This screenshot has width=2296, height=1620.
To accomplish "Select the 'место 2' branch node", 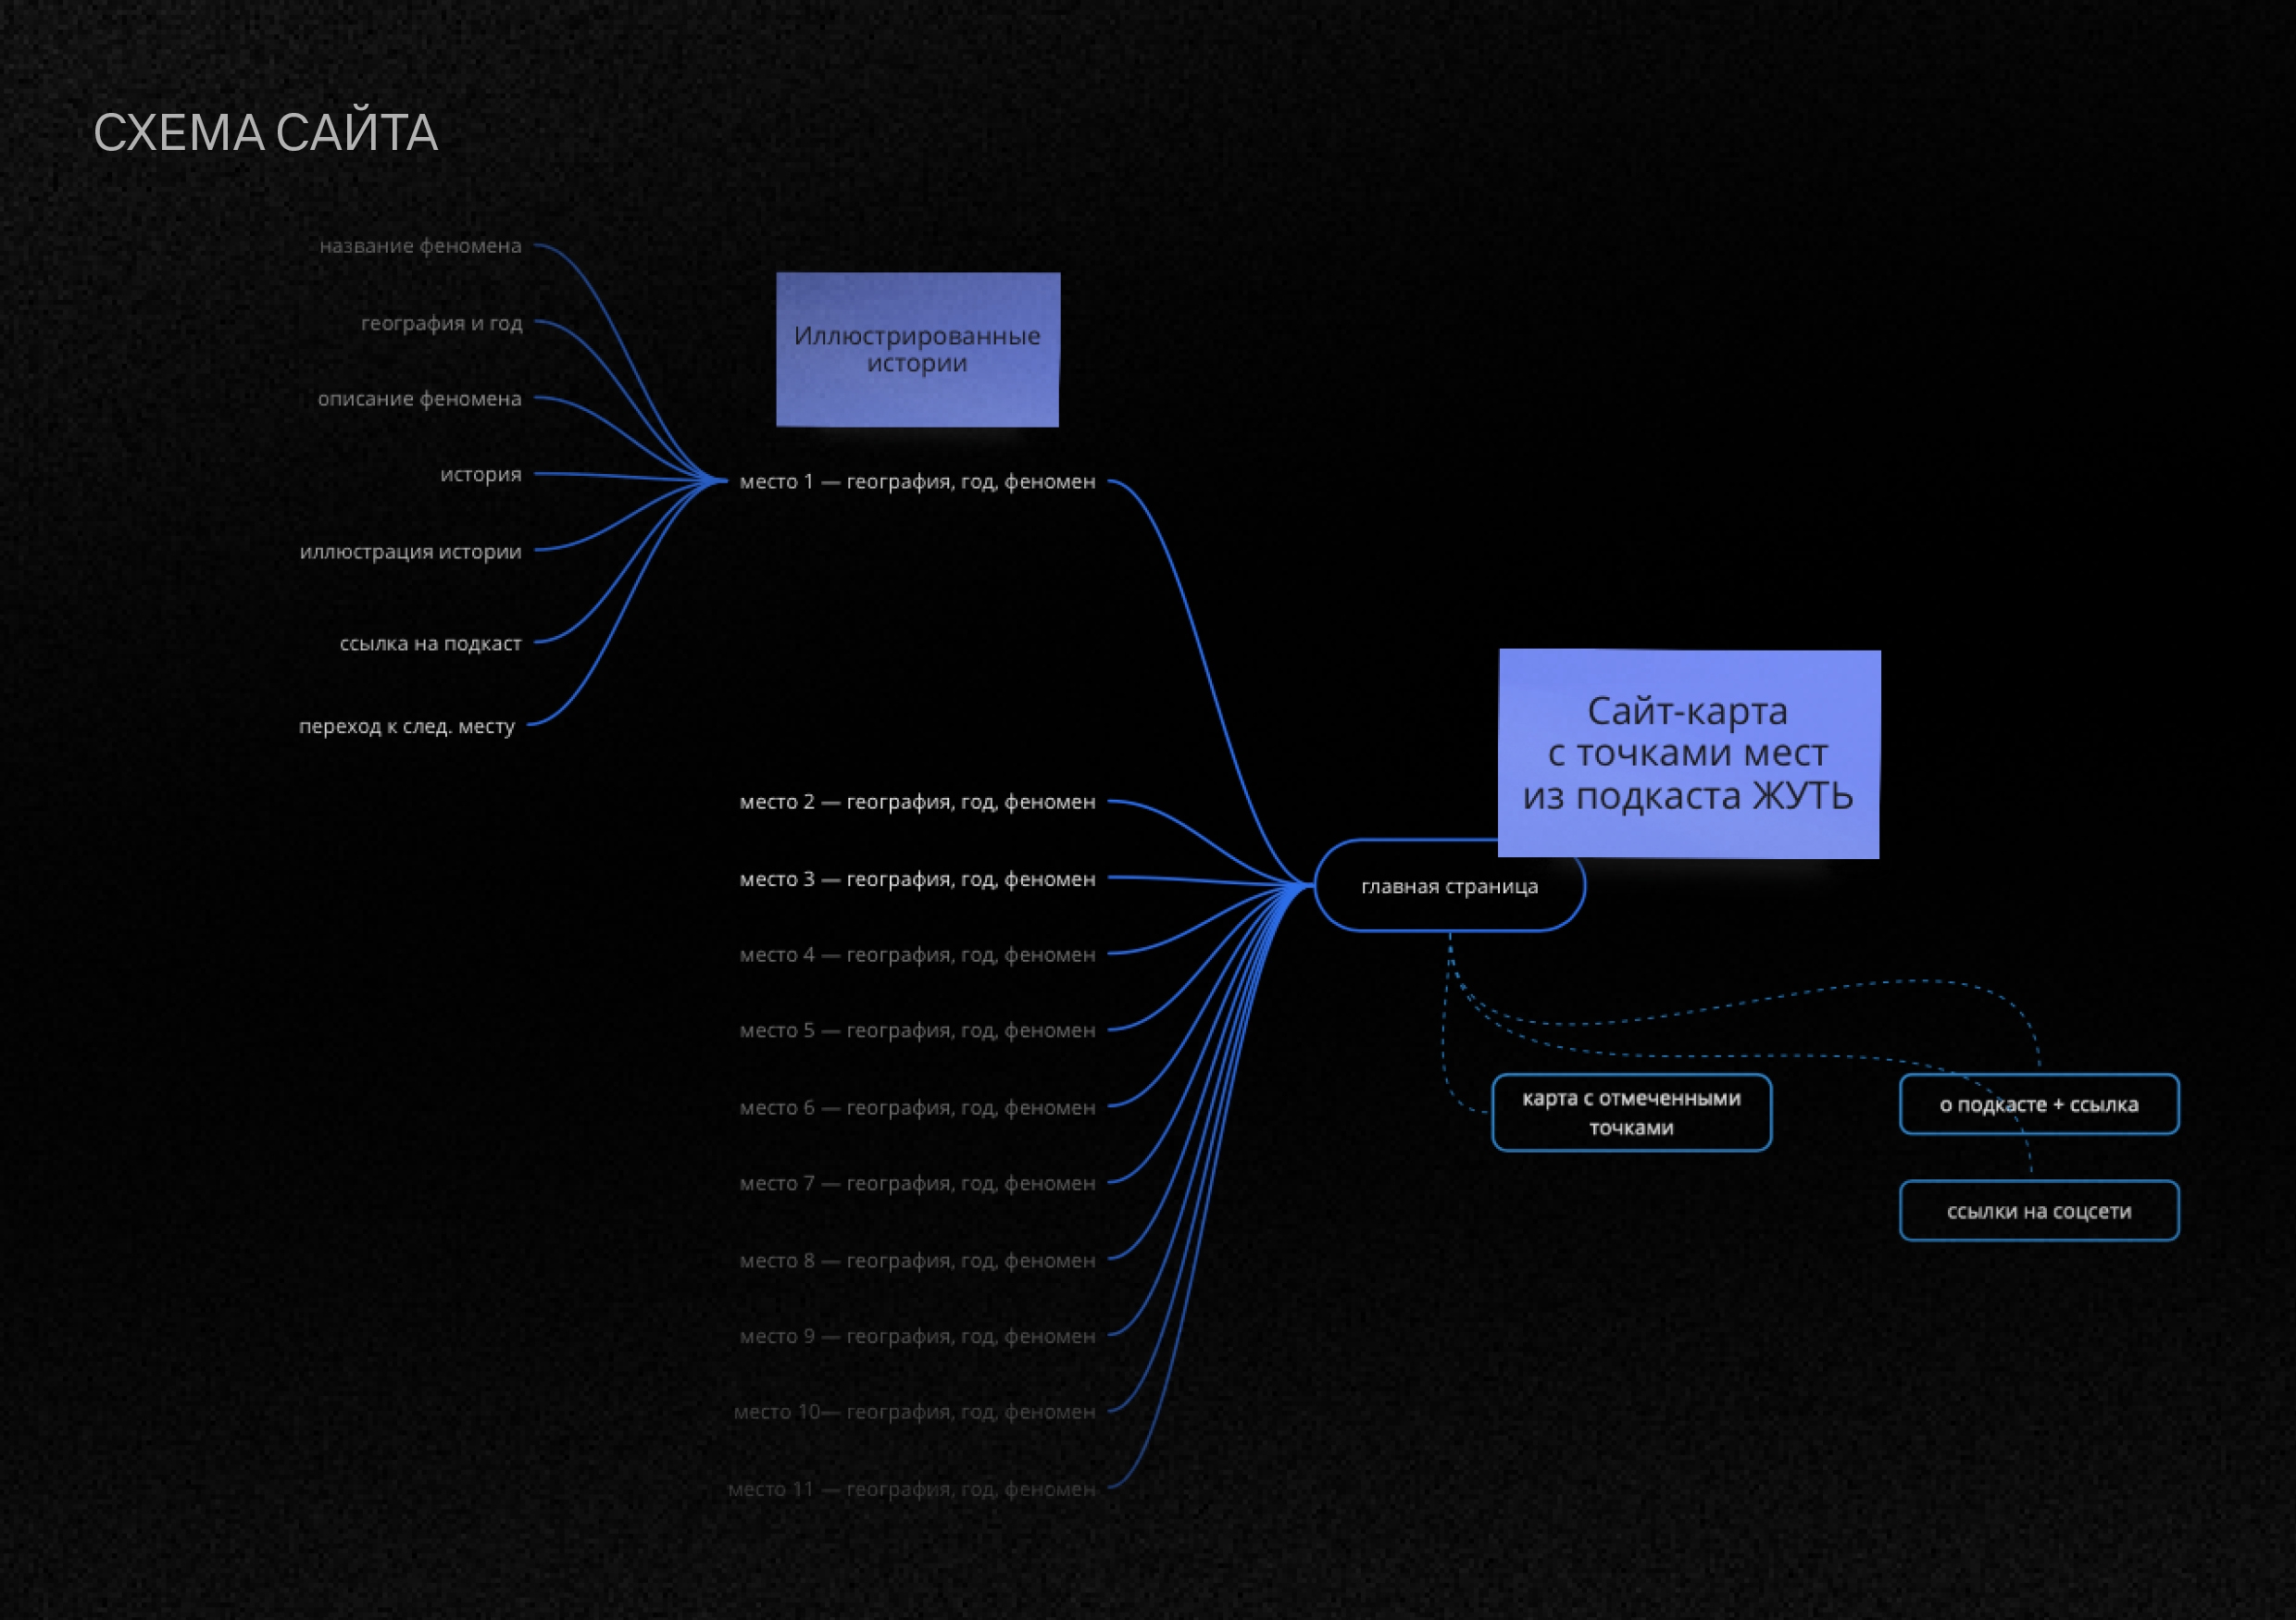I will [x=917, y=802].
